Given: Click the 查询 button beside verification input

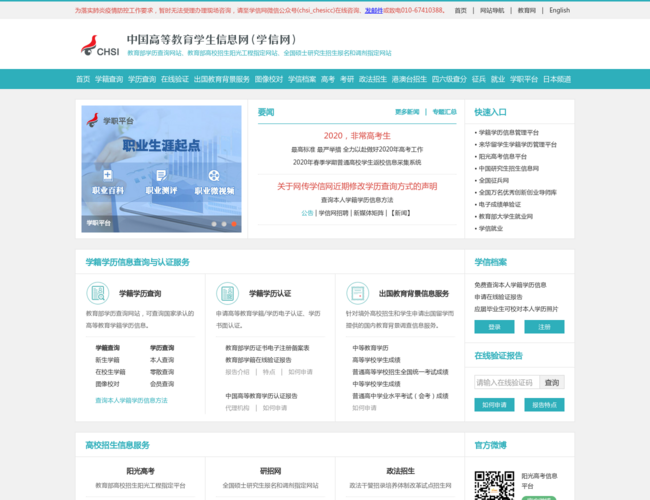Looking at the screenshot, I should point(552,382).
